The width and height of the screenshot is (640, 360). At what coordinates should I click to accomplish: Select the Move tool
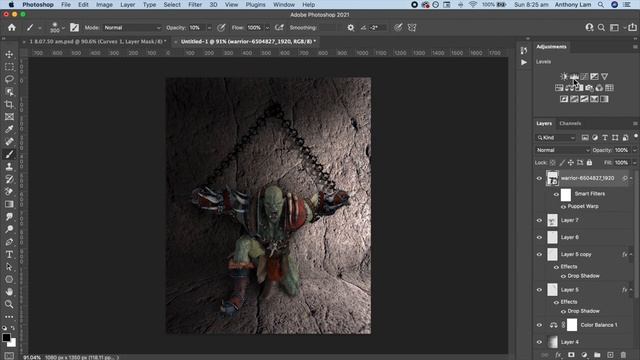(x=9, y=54)
